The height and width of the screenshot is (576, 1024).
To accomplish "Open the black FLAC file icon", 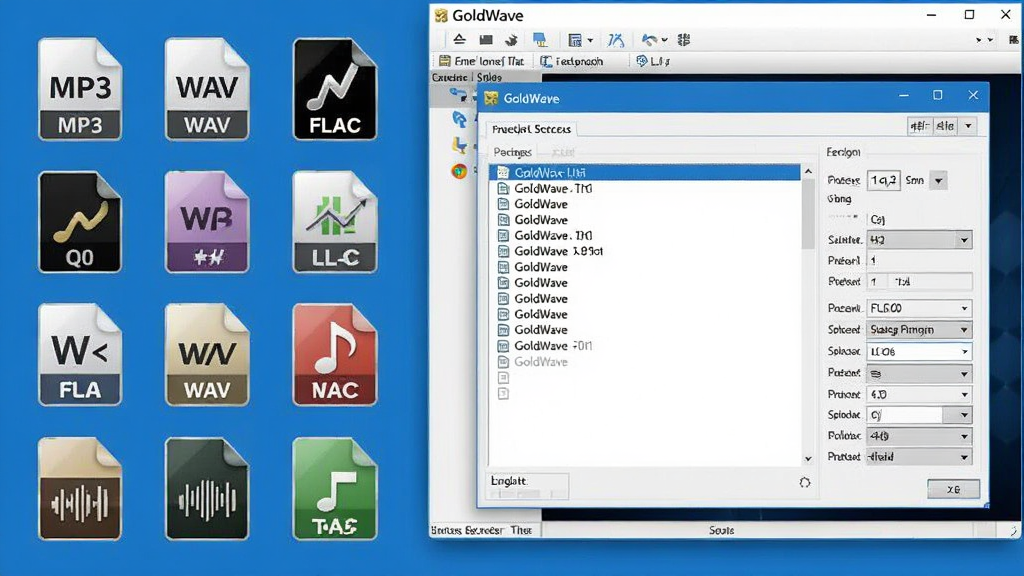I will click(x=335, y=88).
